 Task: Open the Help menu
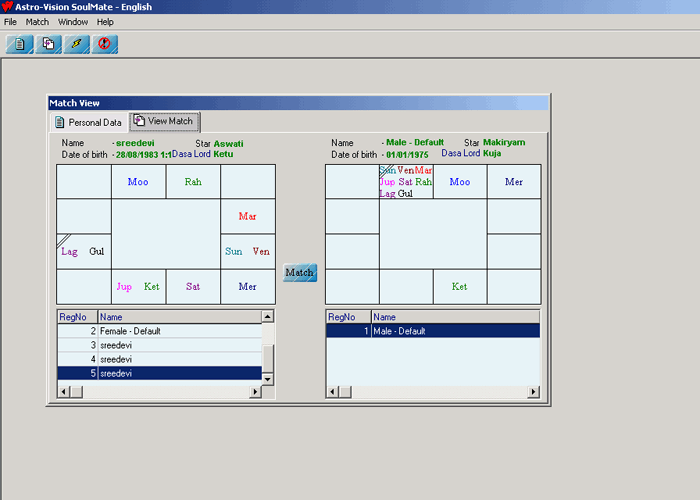(105, 22)
